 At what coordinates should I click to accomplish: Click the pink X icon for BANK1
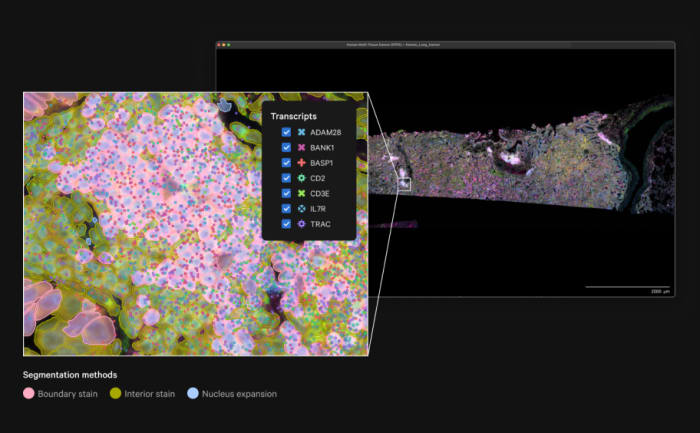(302, 147)
